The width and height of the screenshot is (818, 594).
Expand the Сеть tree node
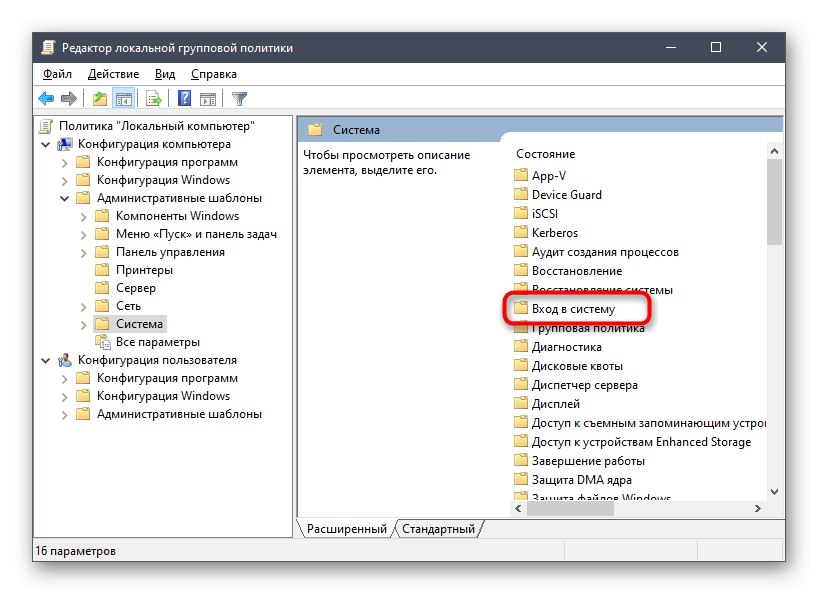pyautogui.click(x=84, y=305)
